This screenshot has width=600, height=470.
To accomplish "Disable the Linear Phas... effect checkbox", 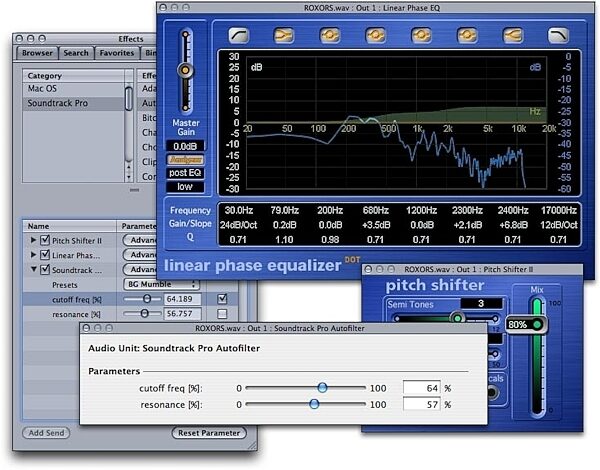I will 45,255.
